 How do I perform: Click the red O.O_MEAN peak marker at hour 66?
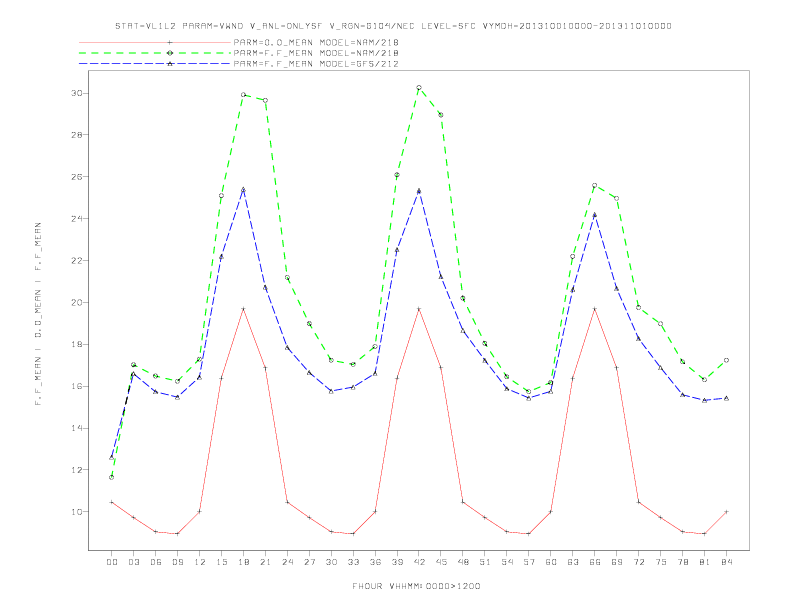click(595, 309)
